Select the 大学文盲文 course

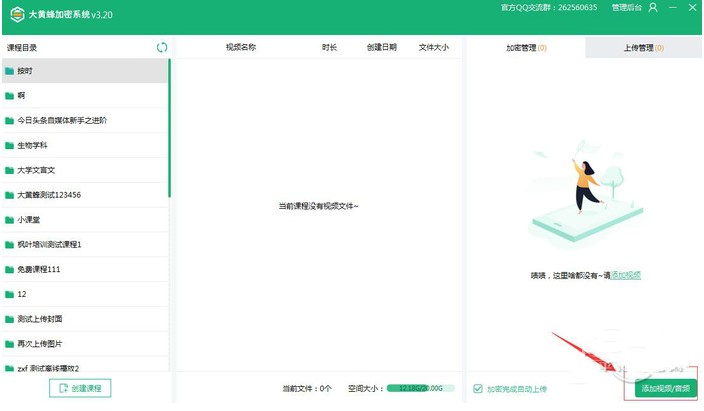pos(85,170)
